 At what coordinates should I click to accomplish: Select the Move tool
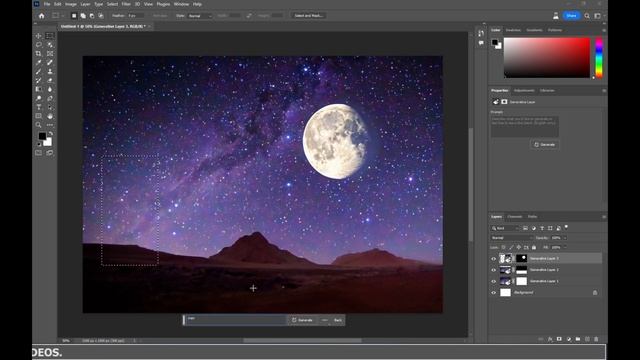pos(38,36)
